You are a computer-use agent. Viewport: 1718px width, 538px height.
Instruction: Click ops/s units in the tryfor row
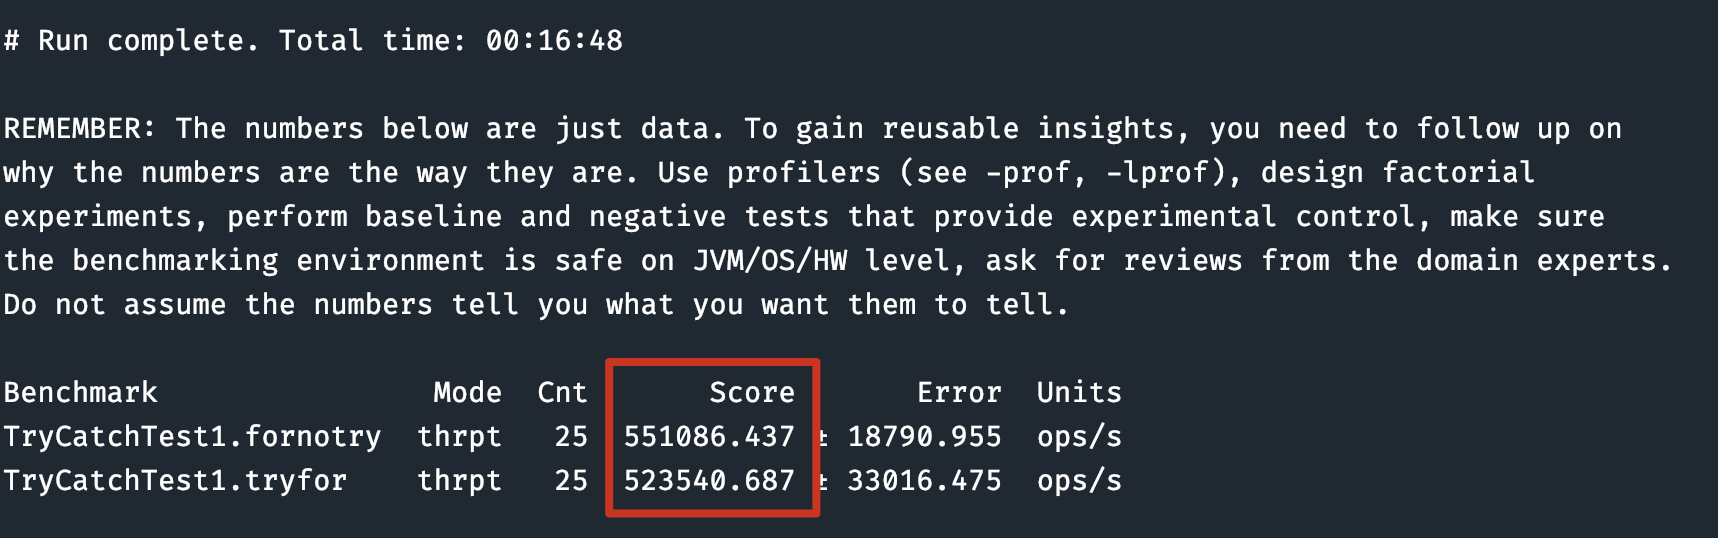pos(1079,481)
